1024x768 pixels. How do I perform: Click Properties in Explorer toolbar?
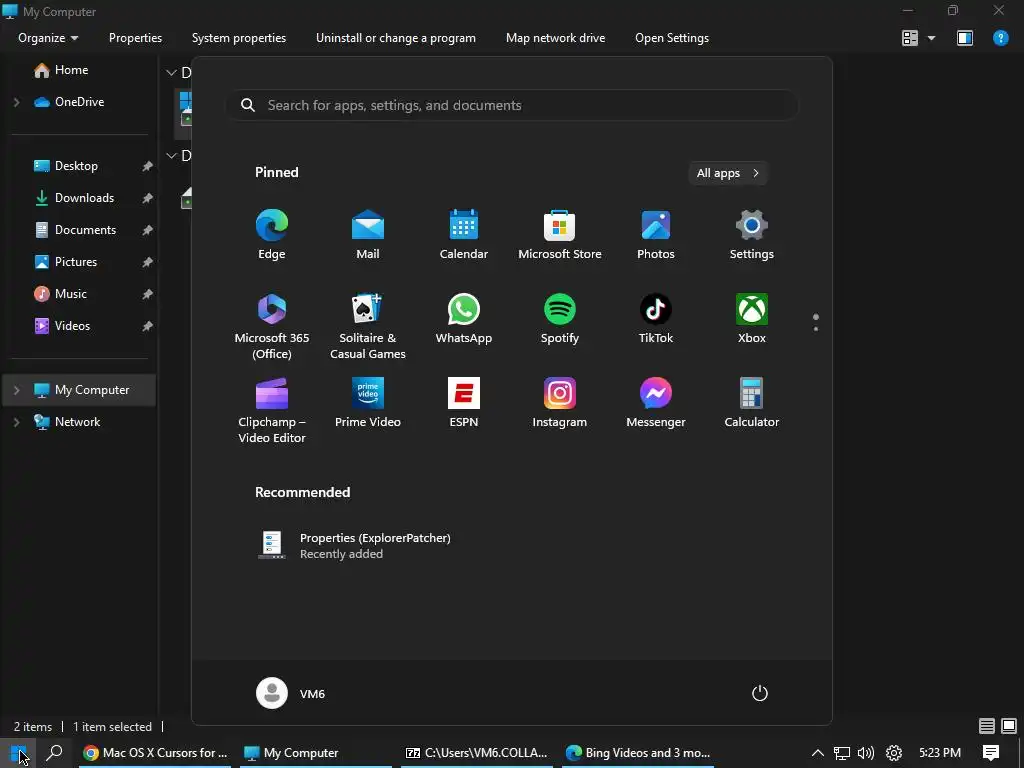pyautogui.click(x=135, y=38)
